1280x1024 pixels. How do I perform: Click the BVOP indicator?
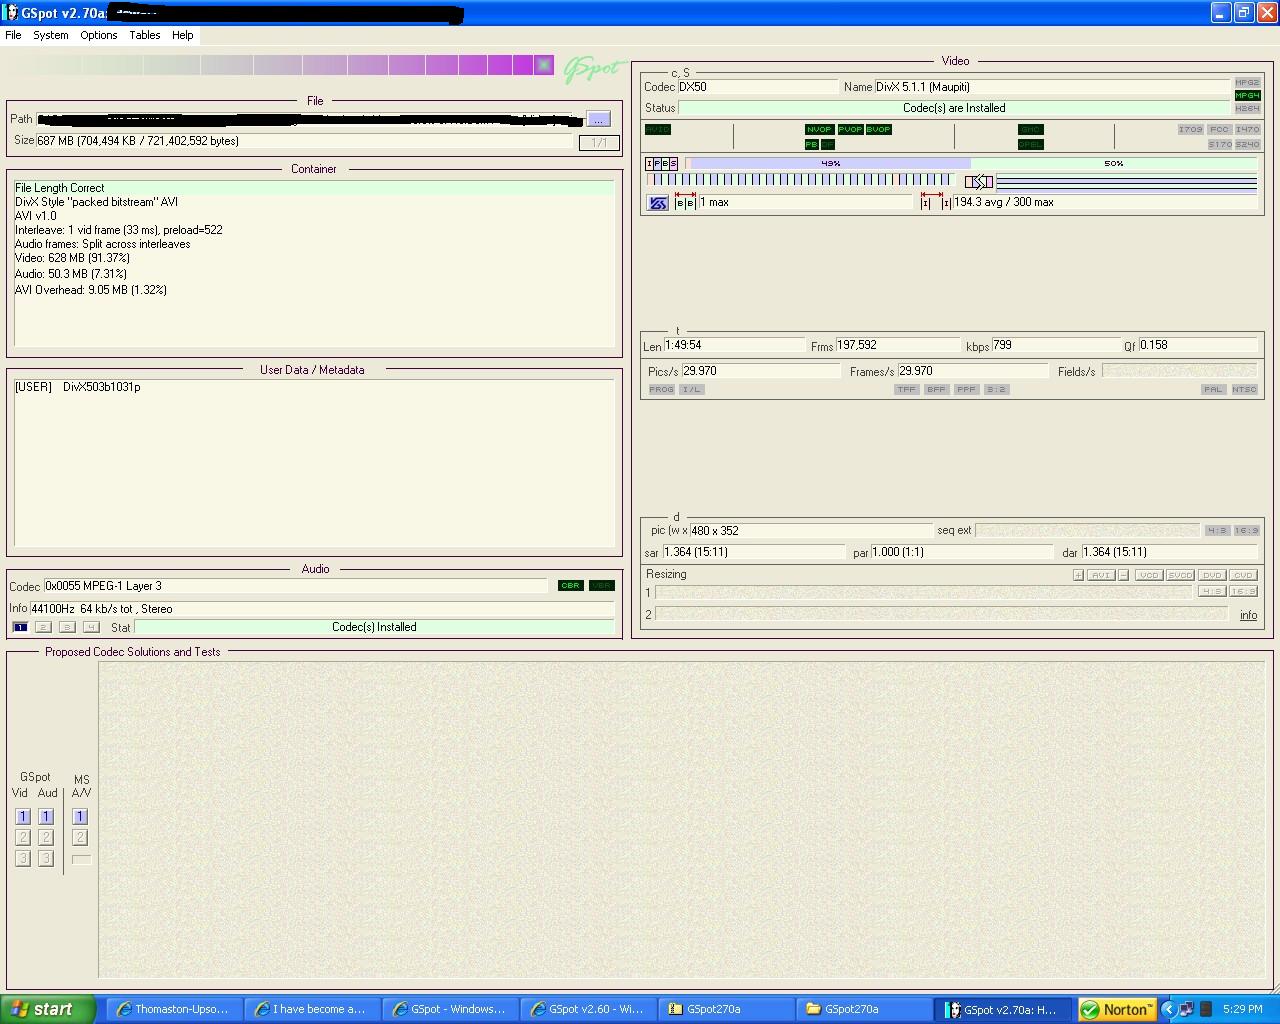tap(879, 130)
